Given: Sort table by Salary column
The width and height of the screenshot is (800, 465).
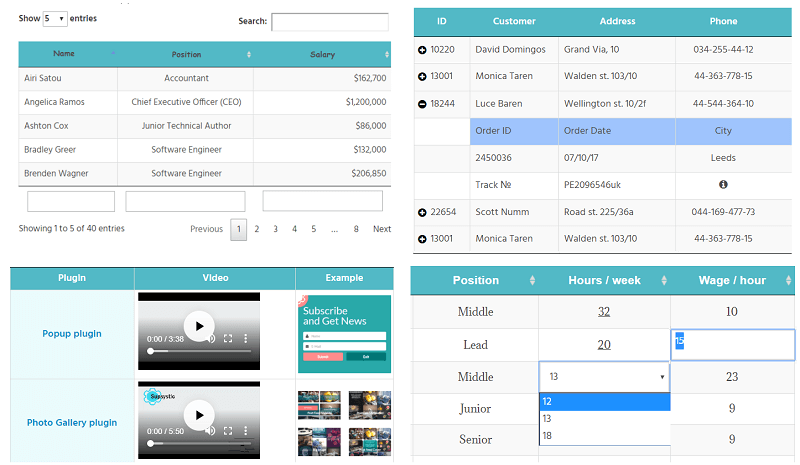Looking at the screenshot, I should [322, 54].
